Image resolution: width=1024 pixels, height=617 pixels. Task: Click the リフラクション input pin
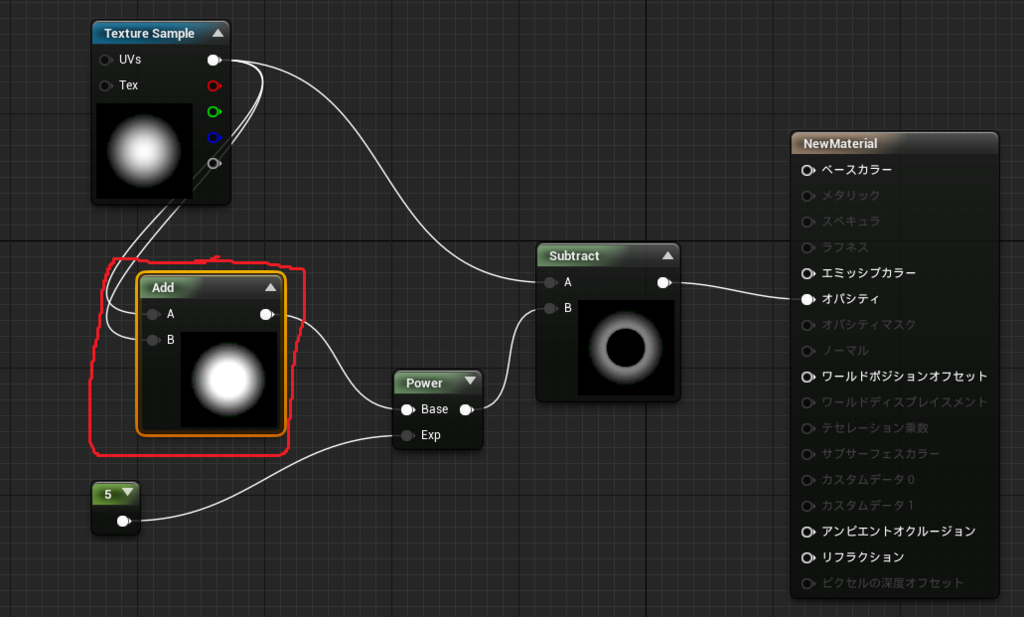click(x=808, y=558)
